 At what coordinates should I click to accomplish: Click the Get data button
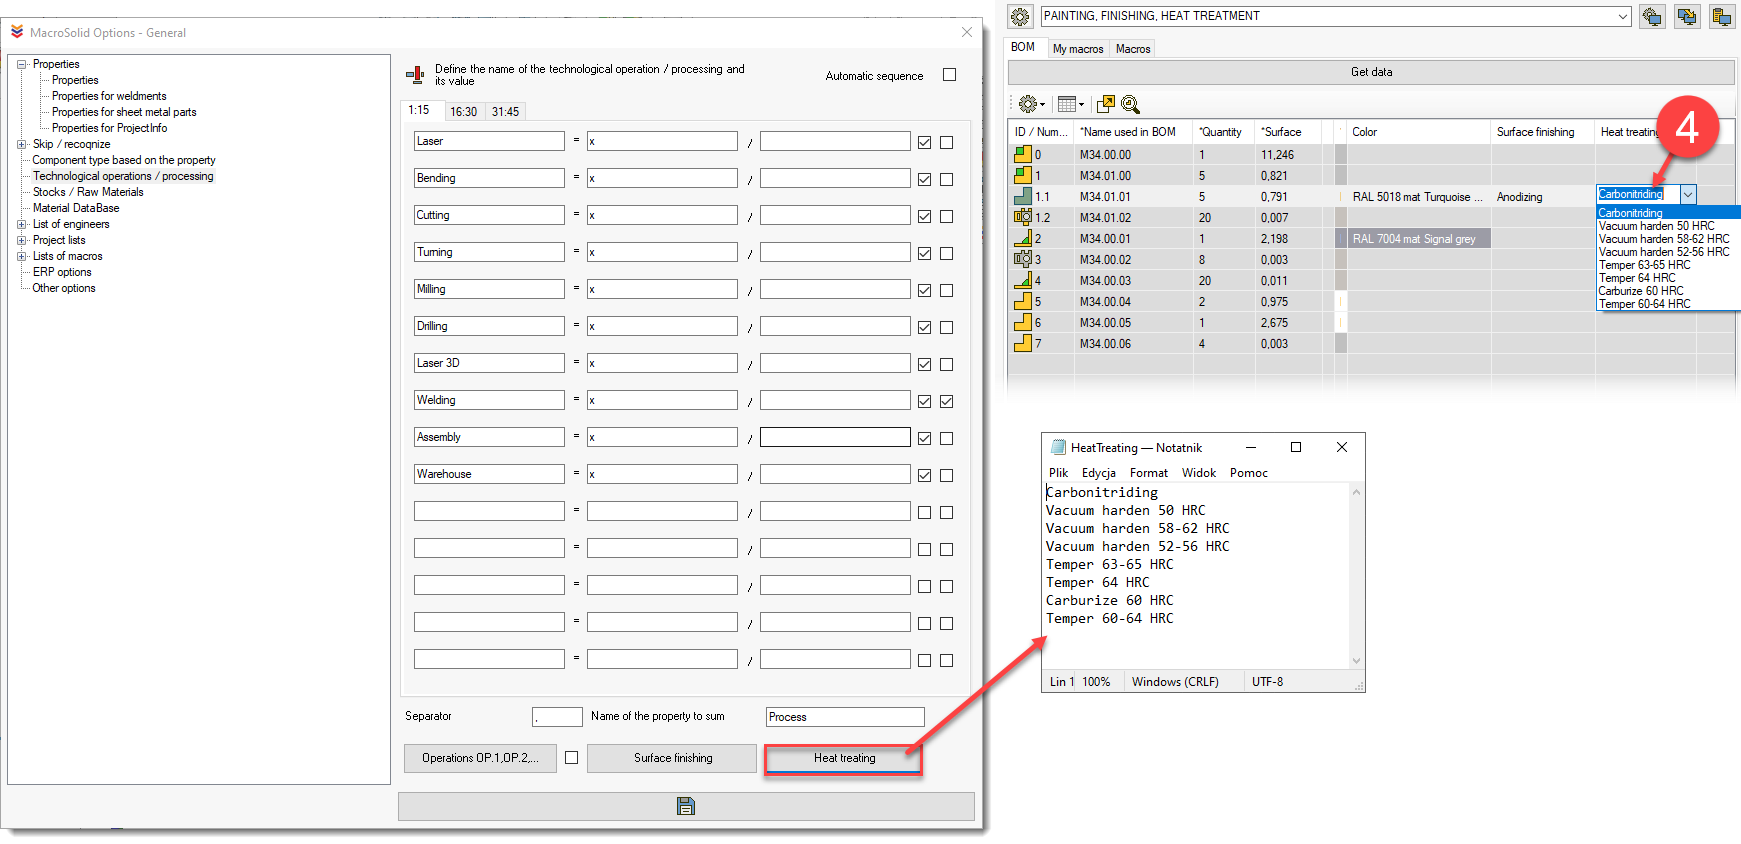tap(1371, 72)
